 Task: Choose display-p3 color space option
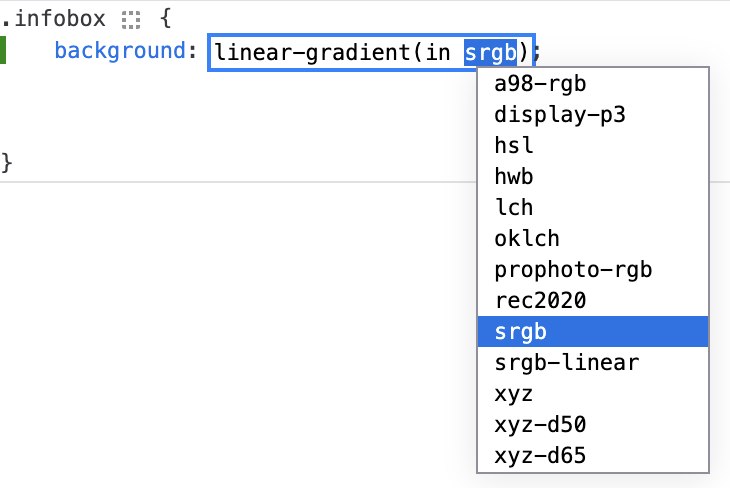point(559,114)
